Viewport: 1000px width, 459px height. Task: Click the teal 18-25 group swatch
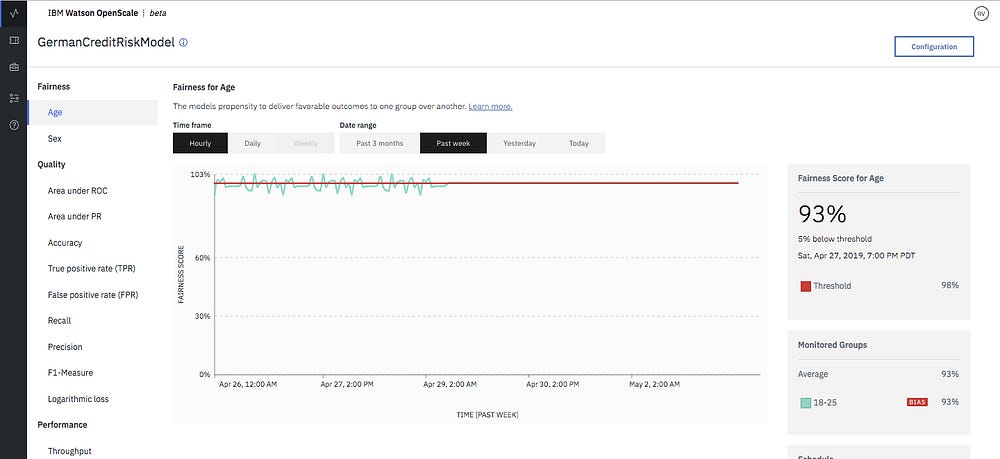[x=805, y=403]
